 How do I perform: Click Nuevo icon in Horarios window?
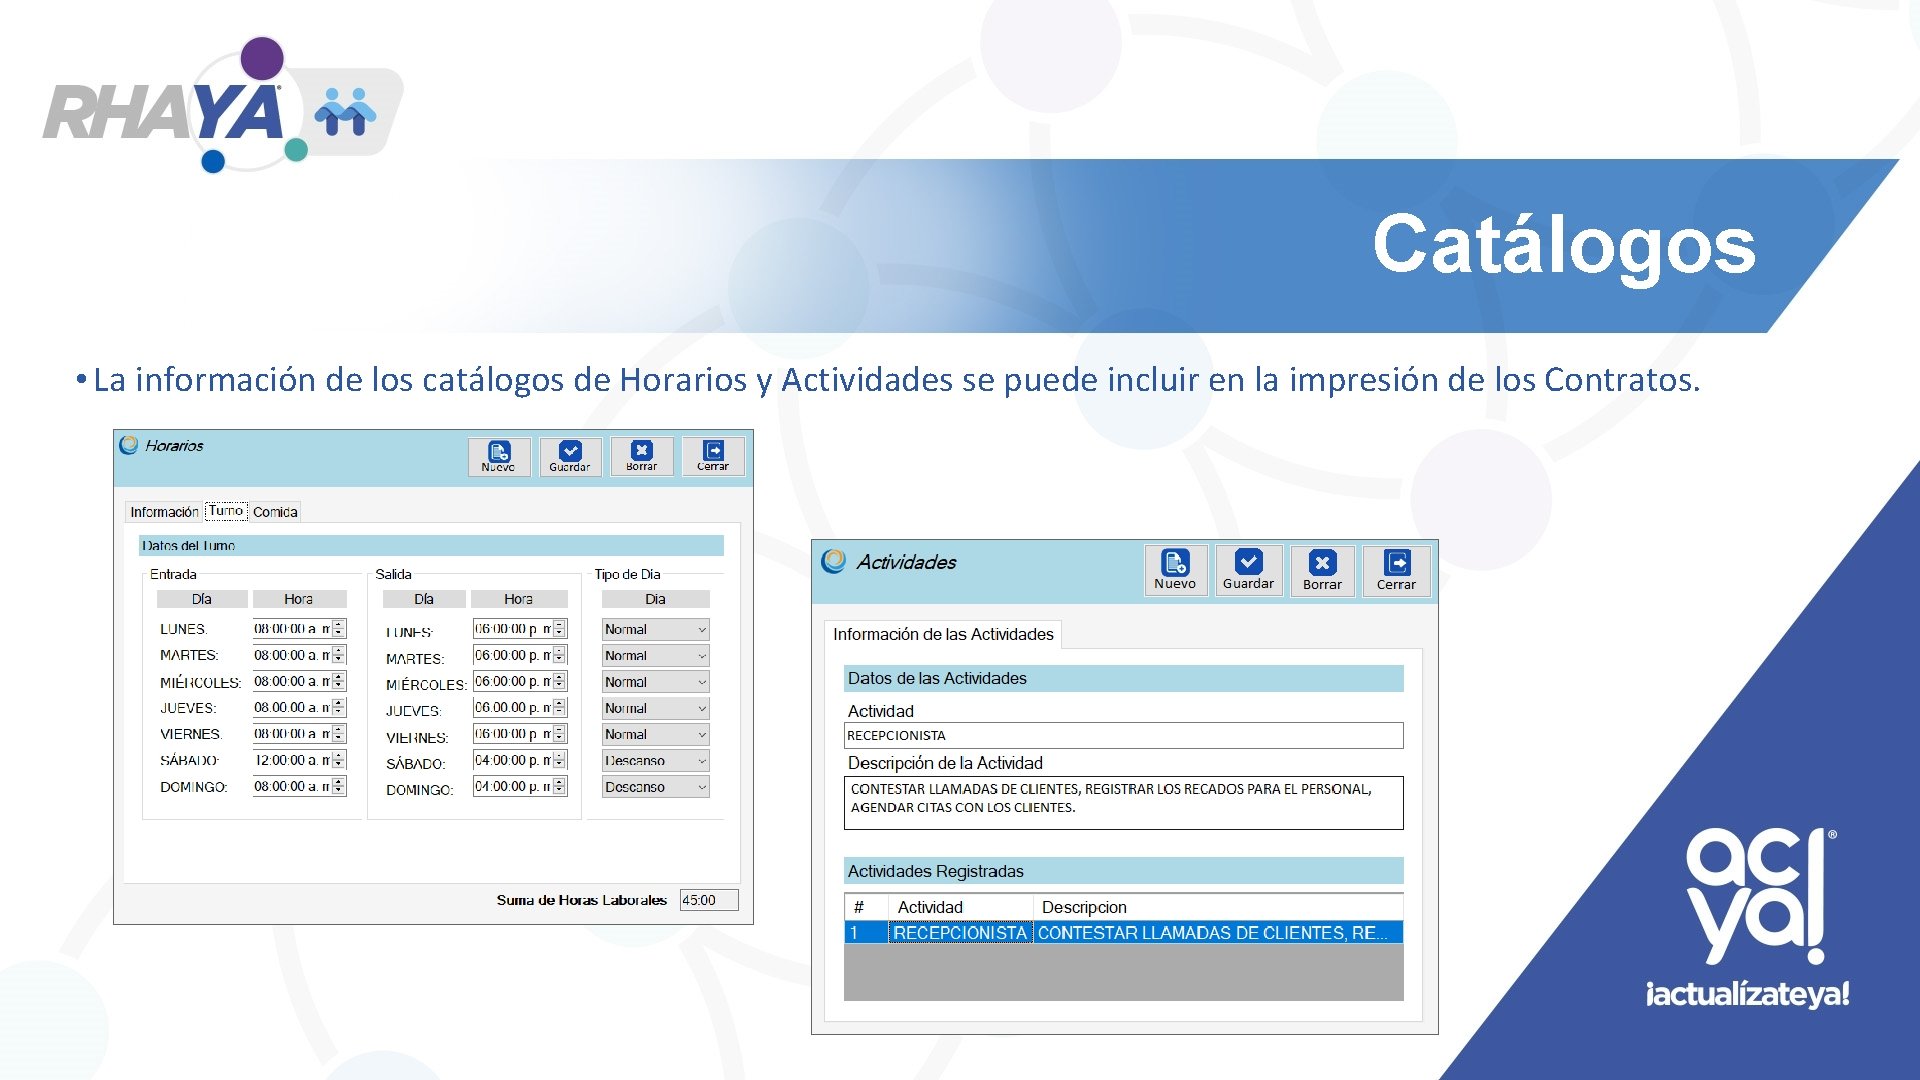pyautogui.click(x=499, y=456)
